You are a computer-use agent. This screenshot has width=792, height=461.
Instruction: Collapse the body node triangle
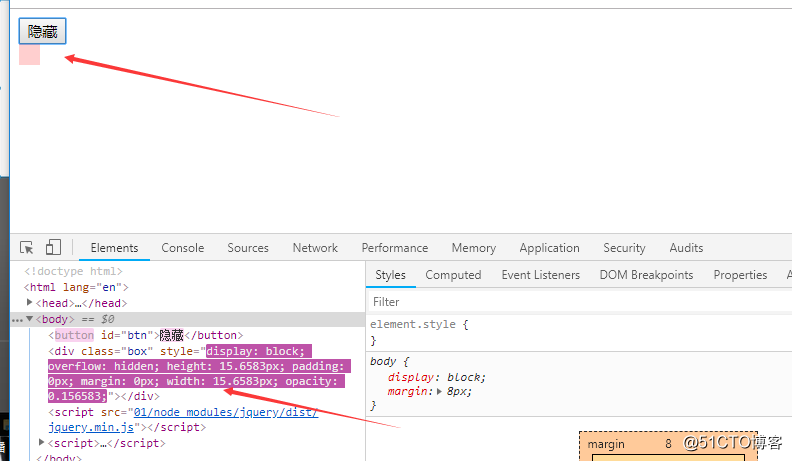pyautogui.click(x=29, y=319)
